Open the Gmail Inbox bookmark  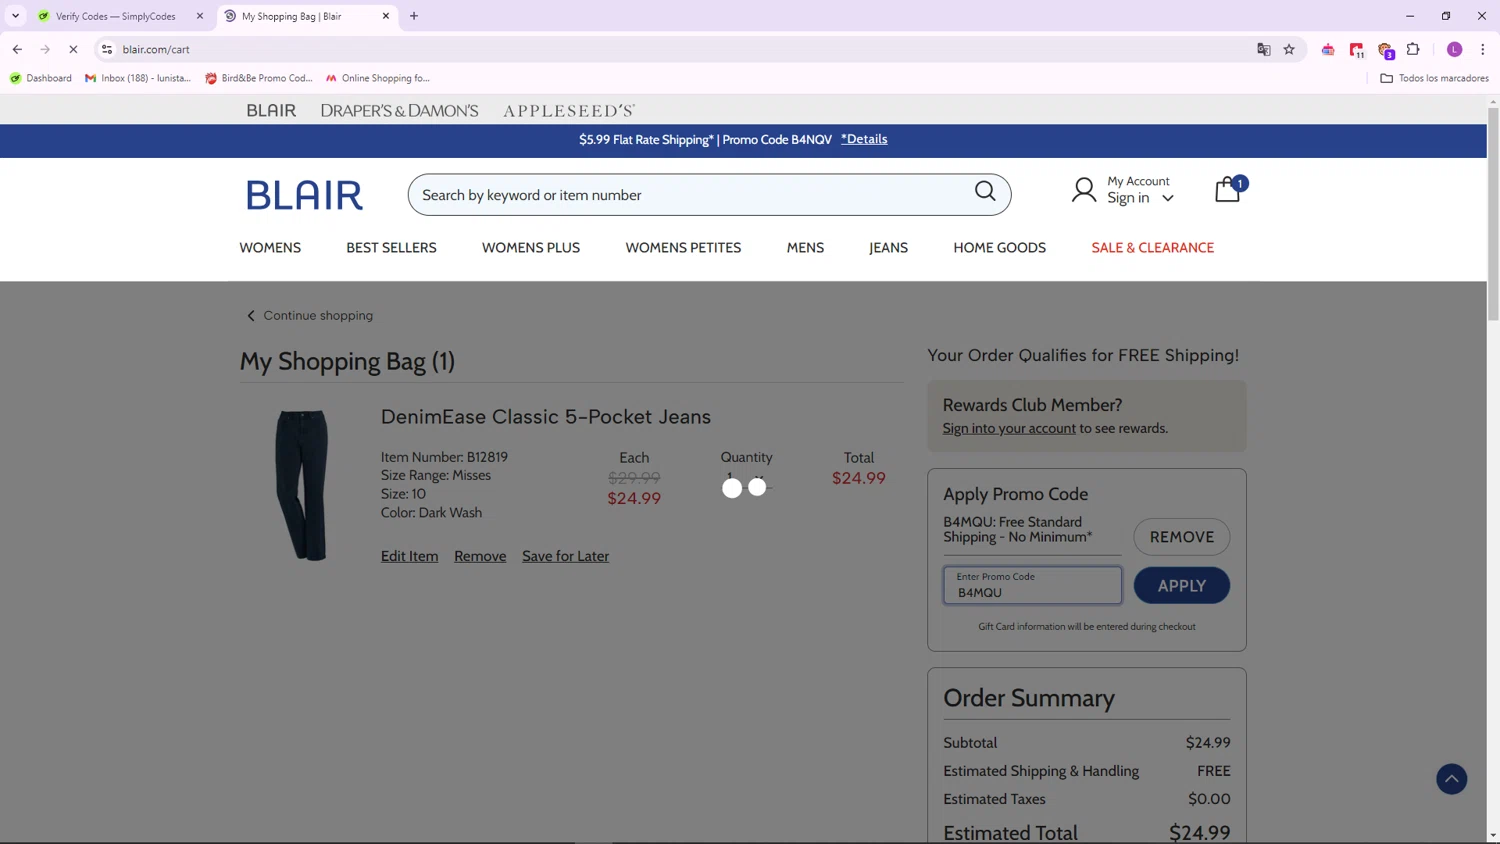pyautogui.click(x=138, y=78)
